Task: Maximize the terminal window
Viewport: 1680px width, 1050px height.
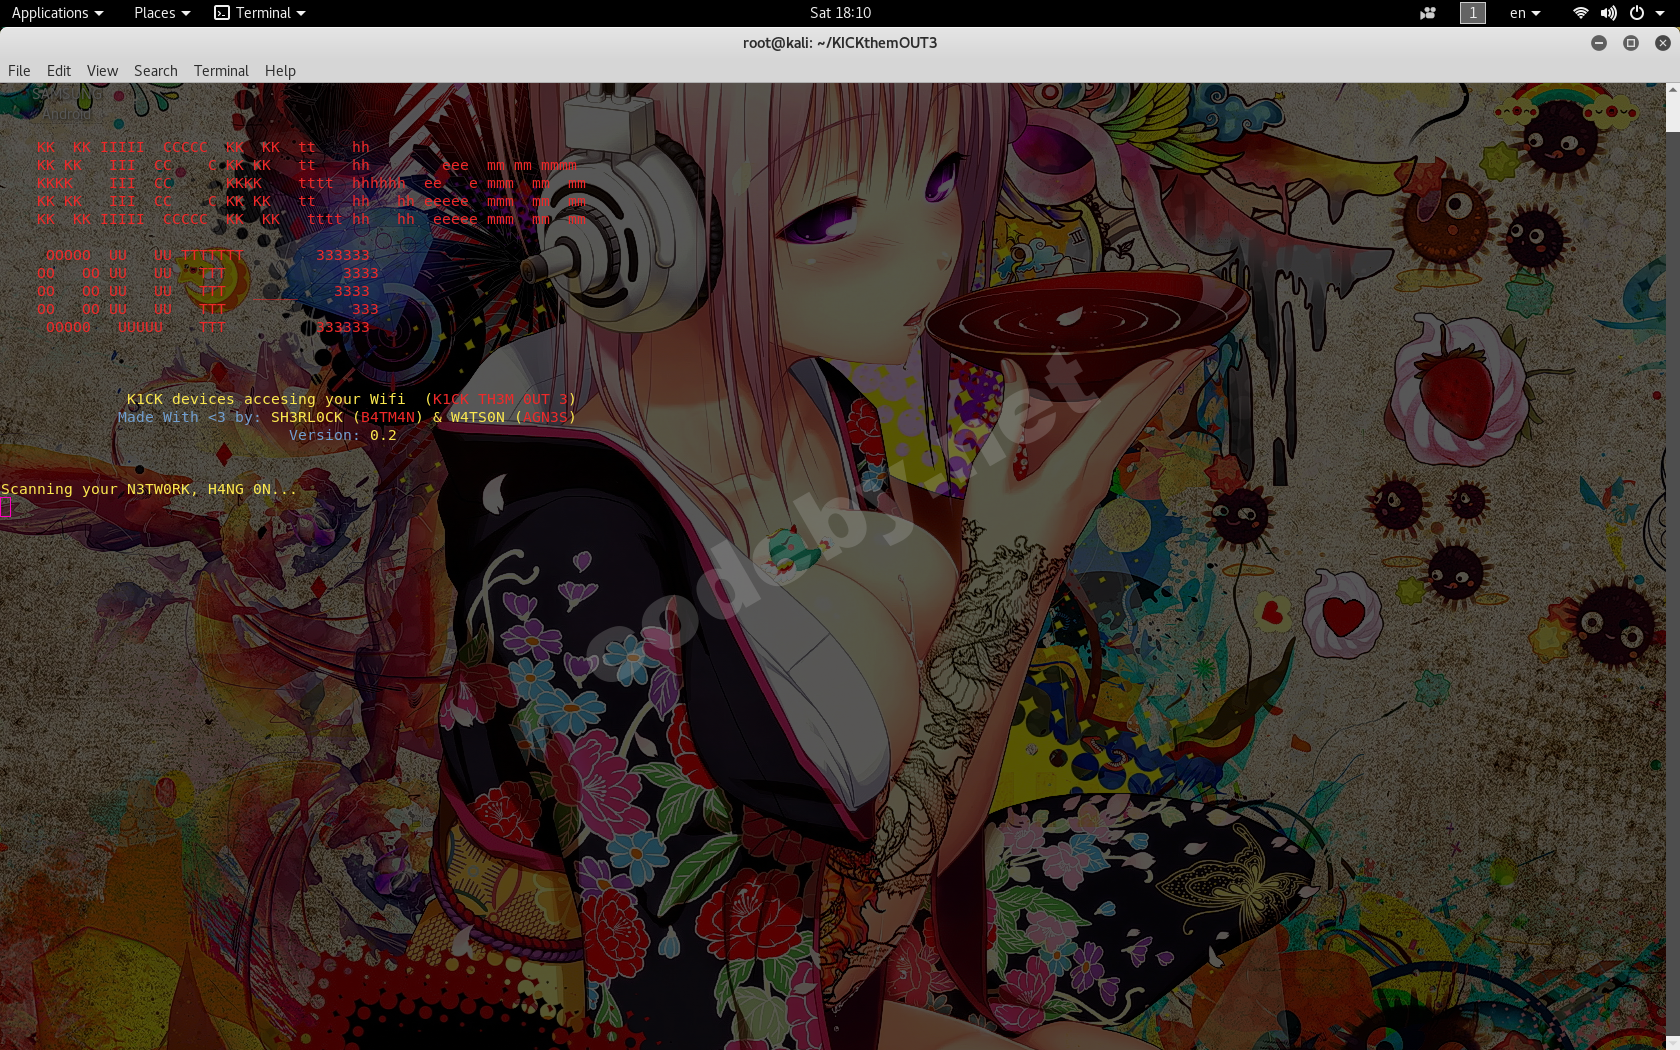Action: (1631, 43)
